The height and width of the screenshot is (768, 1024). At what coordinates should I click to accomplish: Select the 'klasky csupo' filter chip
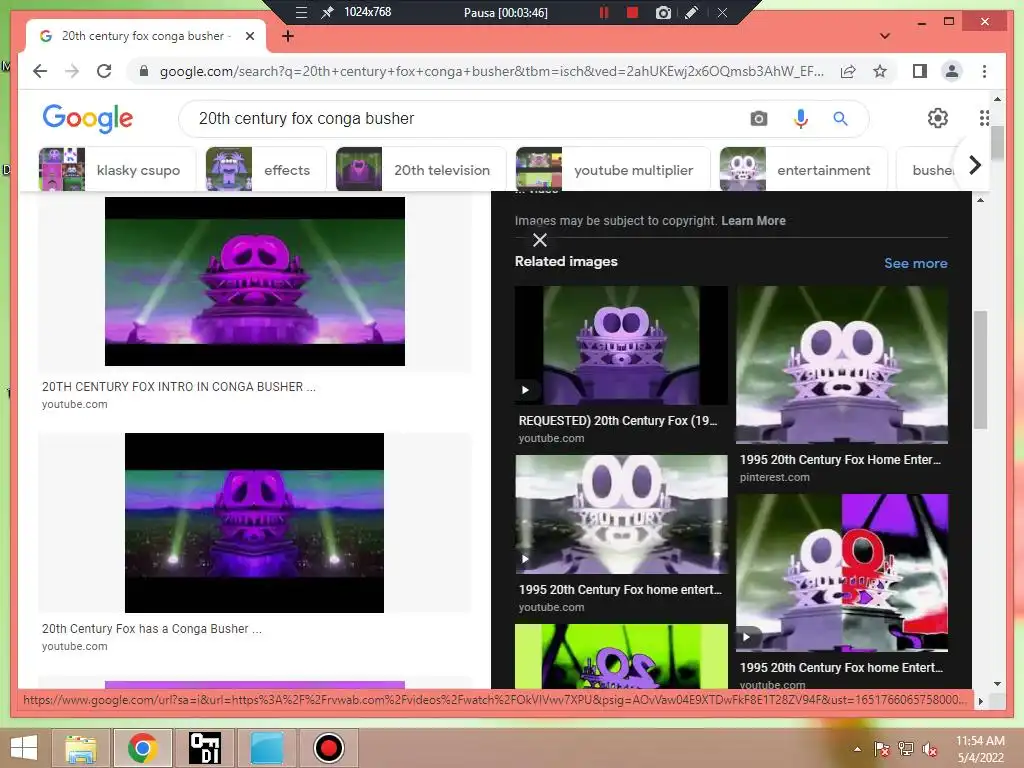tap(117, 170)
